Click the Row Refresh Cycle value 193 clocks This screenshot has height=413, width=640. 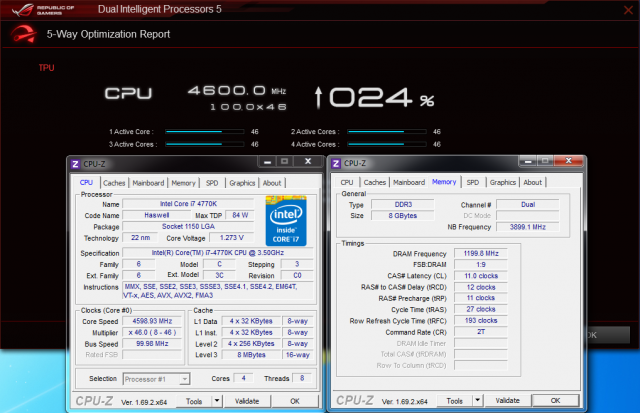coord(481,320)
